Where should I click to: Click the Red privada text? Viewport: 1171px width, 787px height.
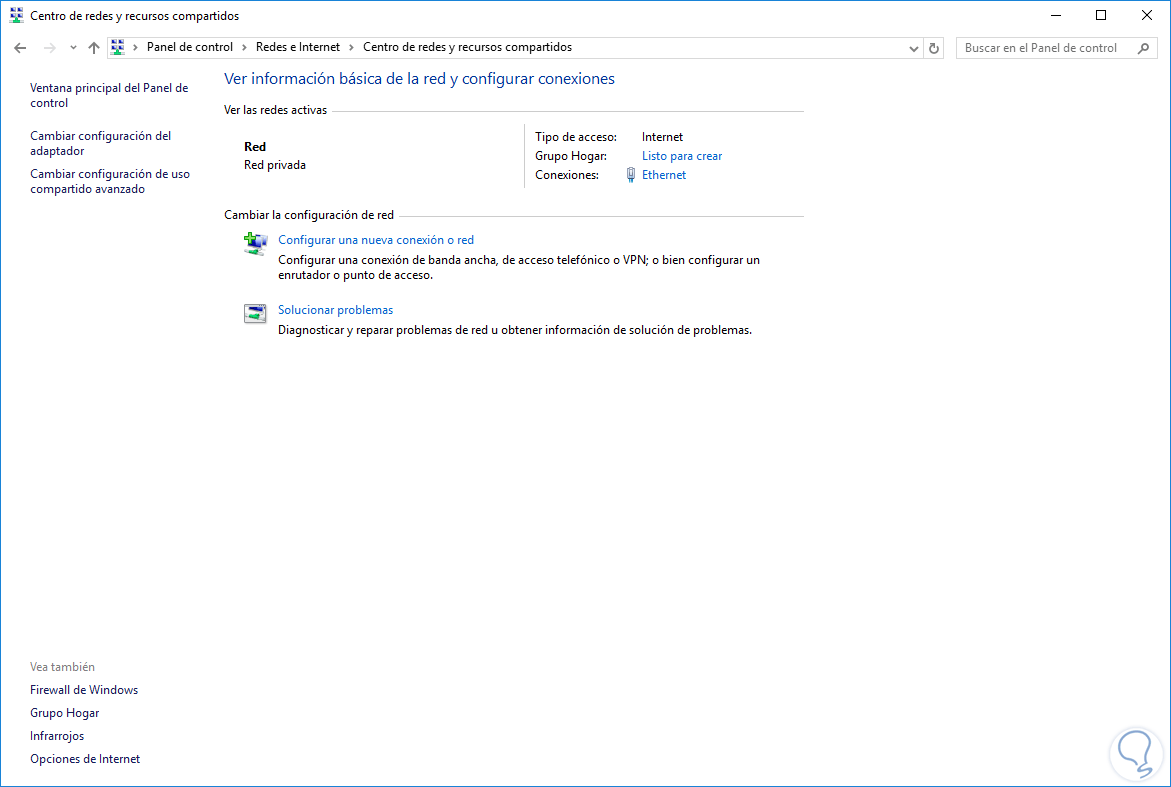point(275,165)
